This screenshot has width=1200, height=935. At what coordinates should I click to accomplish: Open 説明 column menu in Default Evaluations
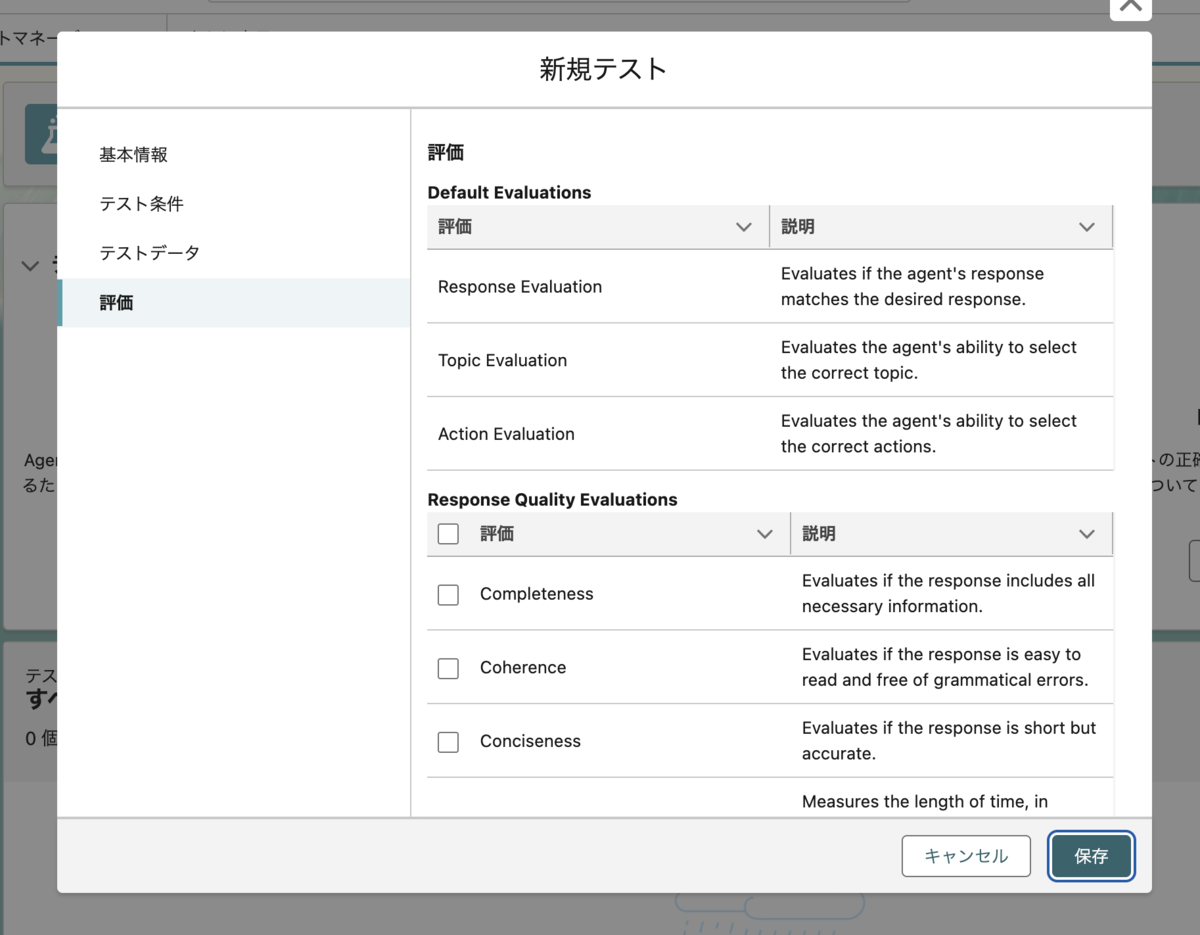(1087, 228)
